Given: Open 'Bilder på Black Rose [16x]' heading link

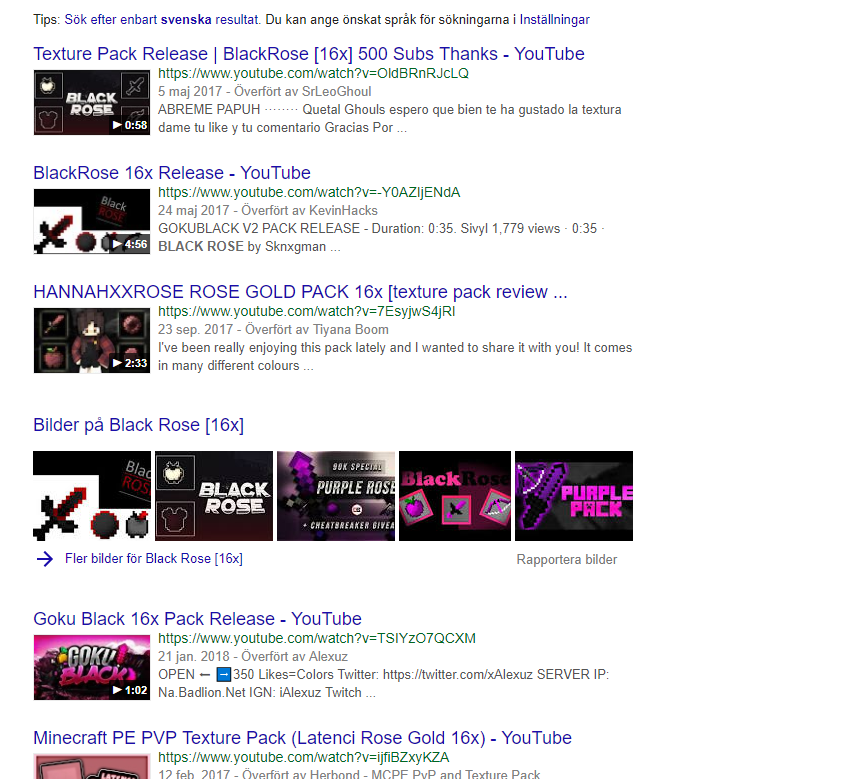Looking at the screenshot, I should pyautogui.click(x=138, y=425).
